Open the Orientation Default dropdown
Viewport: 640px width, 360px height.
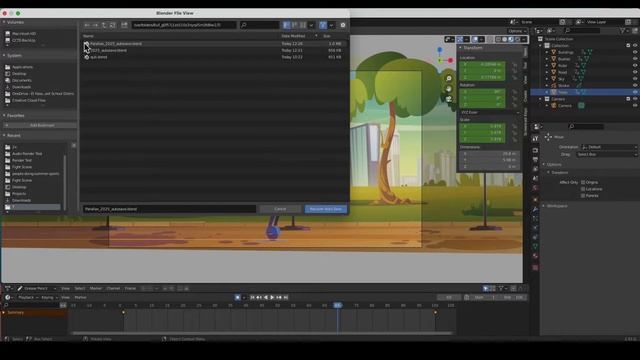click(x=609, y=147)
